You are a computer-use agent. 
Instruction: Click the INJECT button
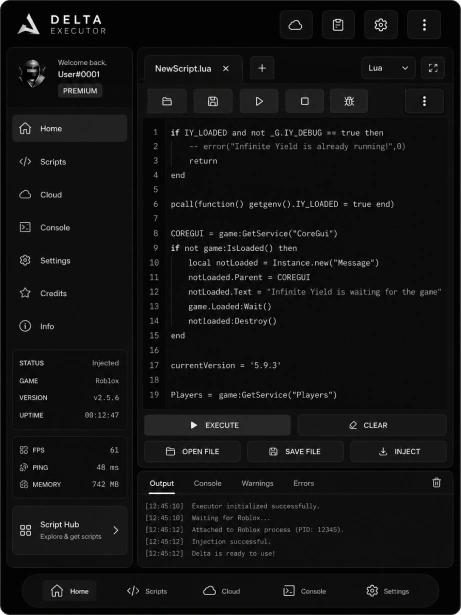[398, 451]
